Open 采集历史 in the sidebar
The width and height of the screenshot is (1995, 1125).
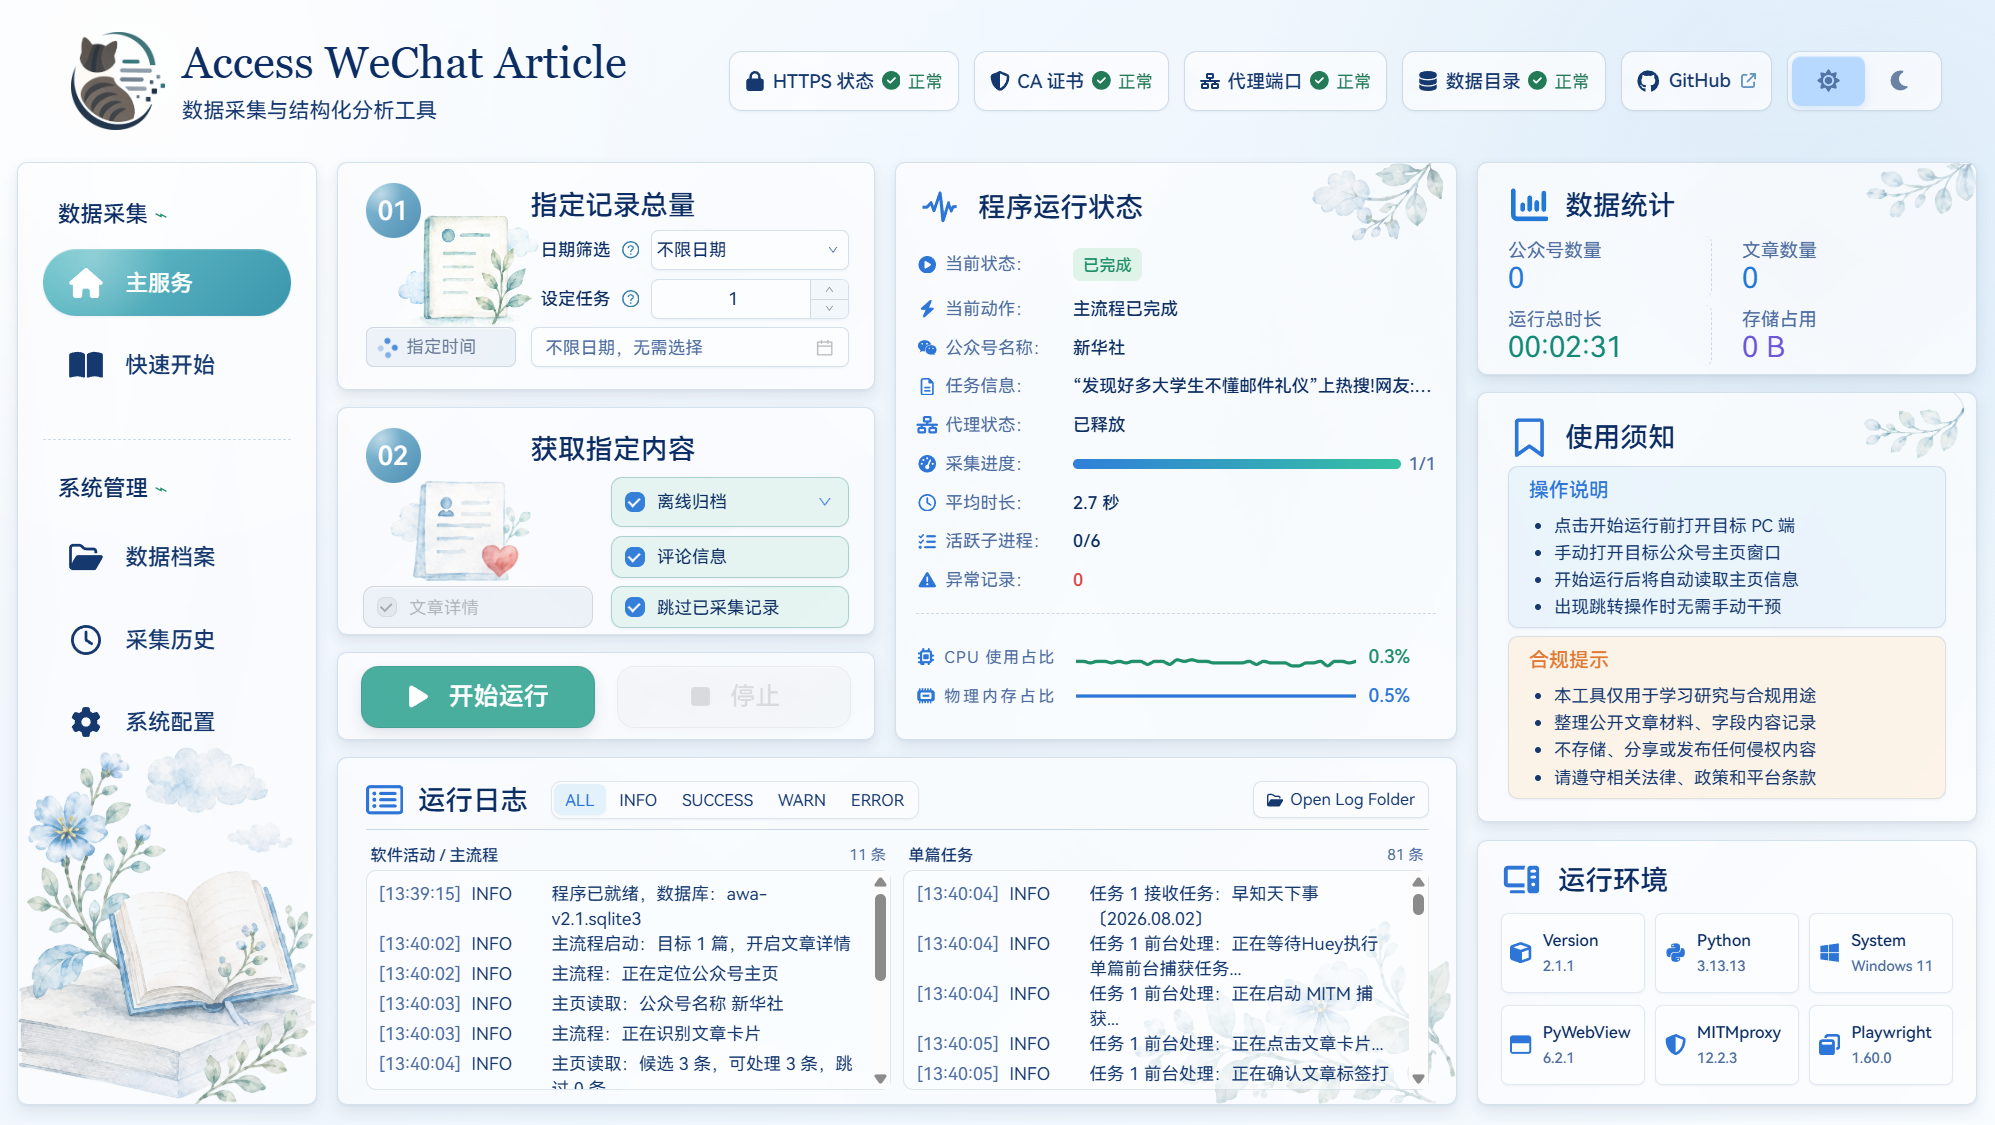click(167, 640)
